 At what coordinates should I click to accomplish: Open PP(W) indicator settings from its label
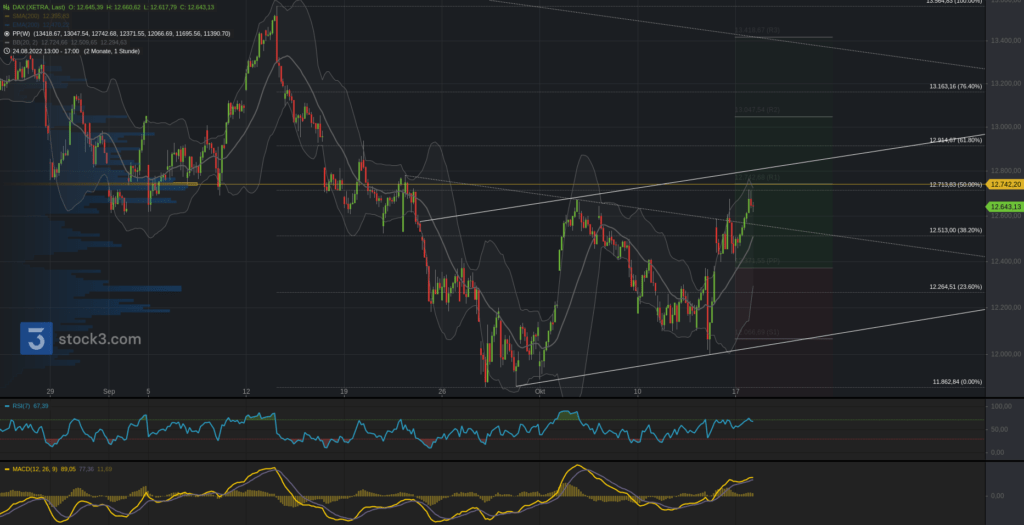point(21,33)
